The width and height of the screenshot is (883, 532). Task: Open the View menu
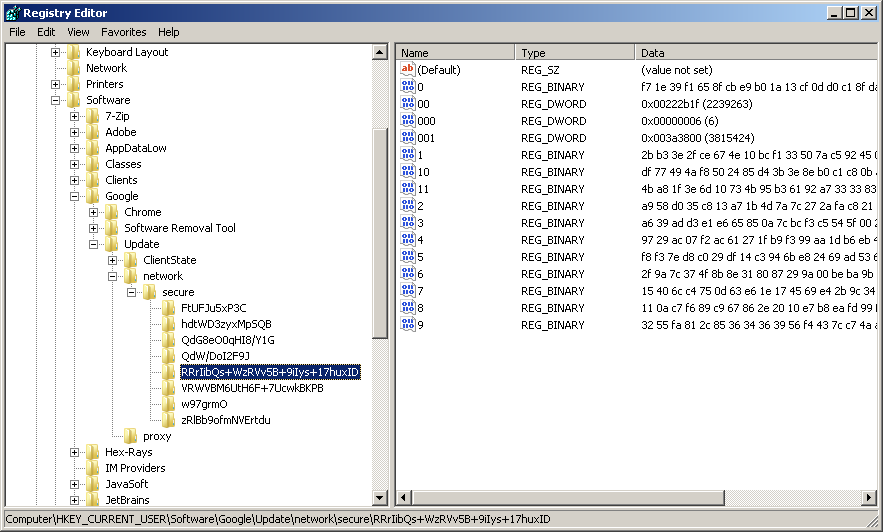(78, 32)
